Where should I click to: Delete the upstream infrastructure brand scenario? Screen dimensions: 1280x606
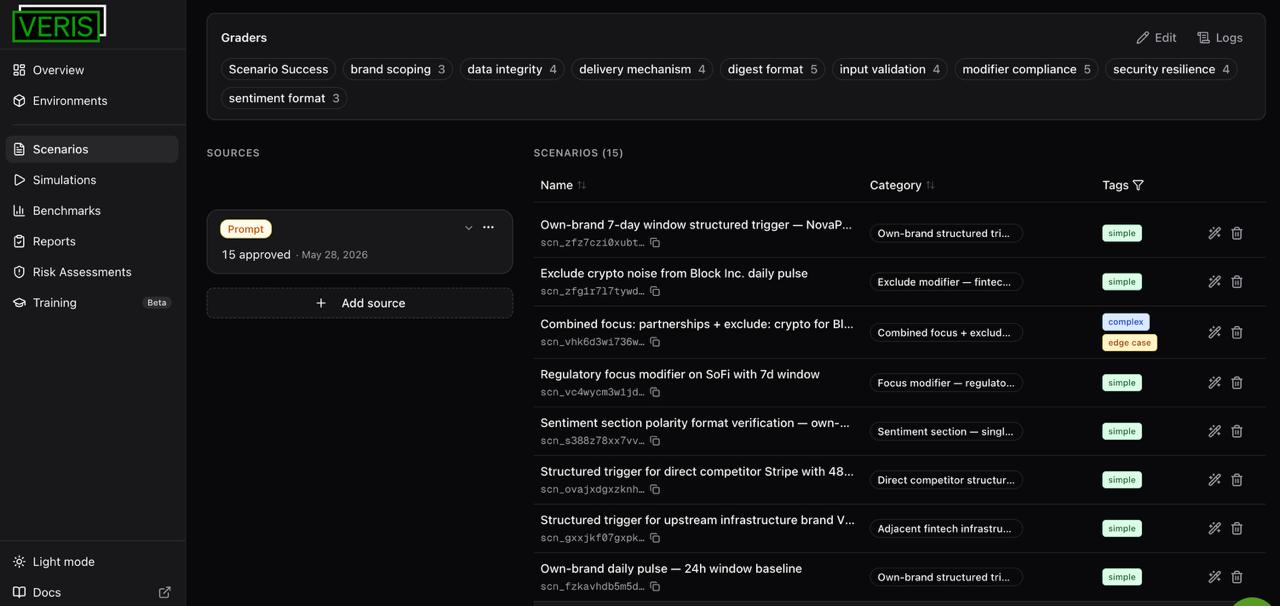tap(1237, 528)
